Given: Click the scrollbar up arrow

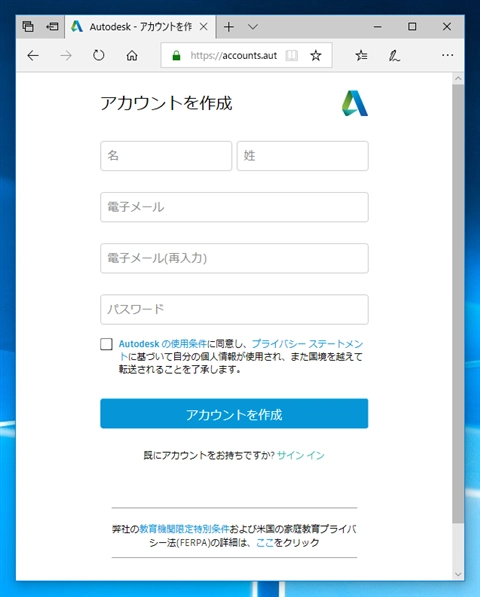Looking at the screenshot, I should click(x=458, y=79).
